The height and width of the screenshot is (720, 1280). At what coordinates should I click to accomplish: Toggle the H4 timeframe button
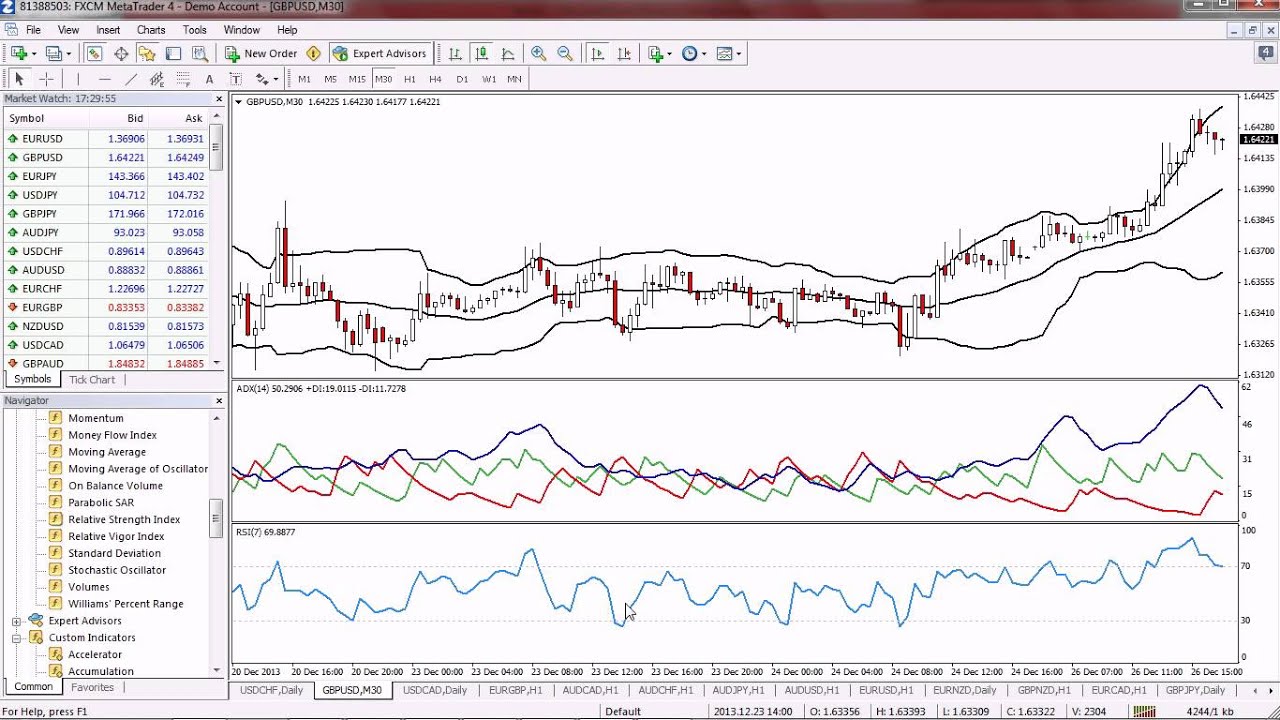(435, 79)
